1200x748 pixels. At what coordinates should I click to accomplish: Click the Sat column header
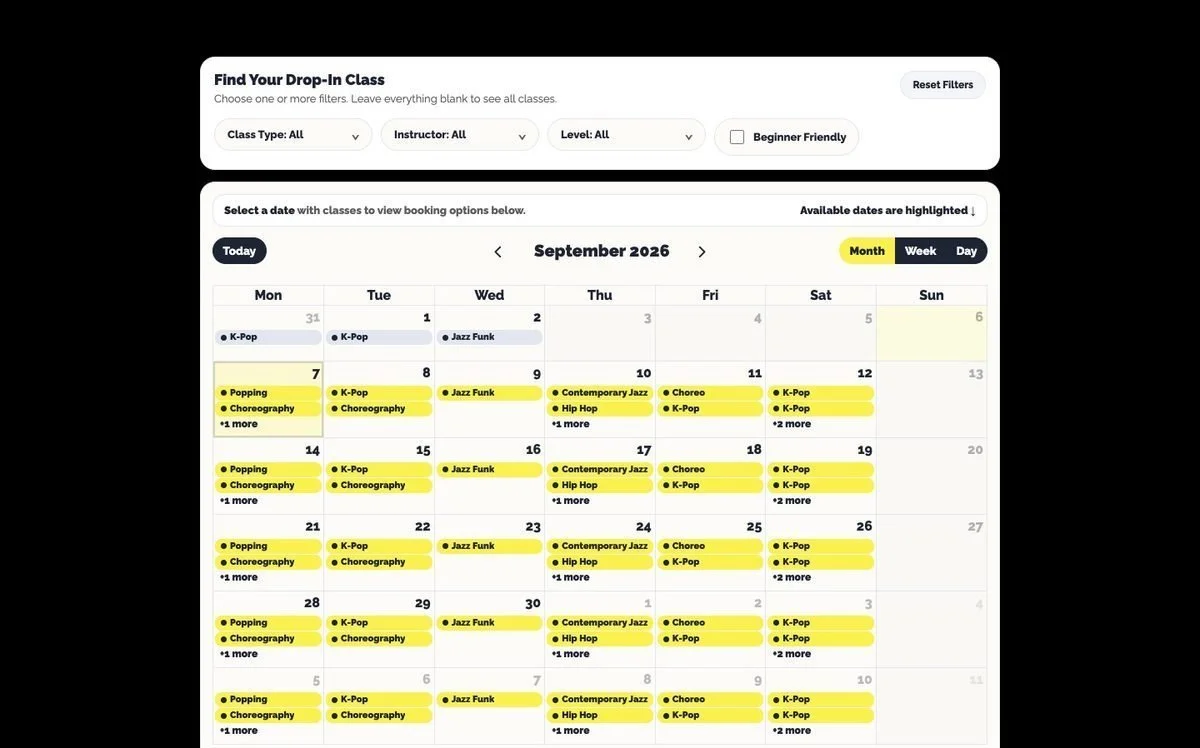[821, 295]
